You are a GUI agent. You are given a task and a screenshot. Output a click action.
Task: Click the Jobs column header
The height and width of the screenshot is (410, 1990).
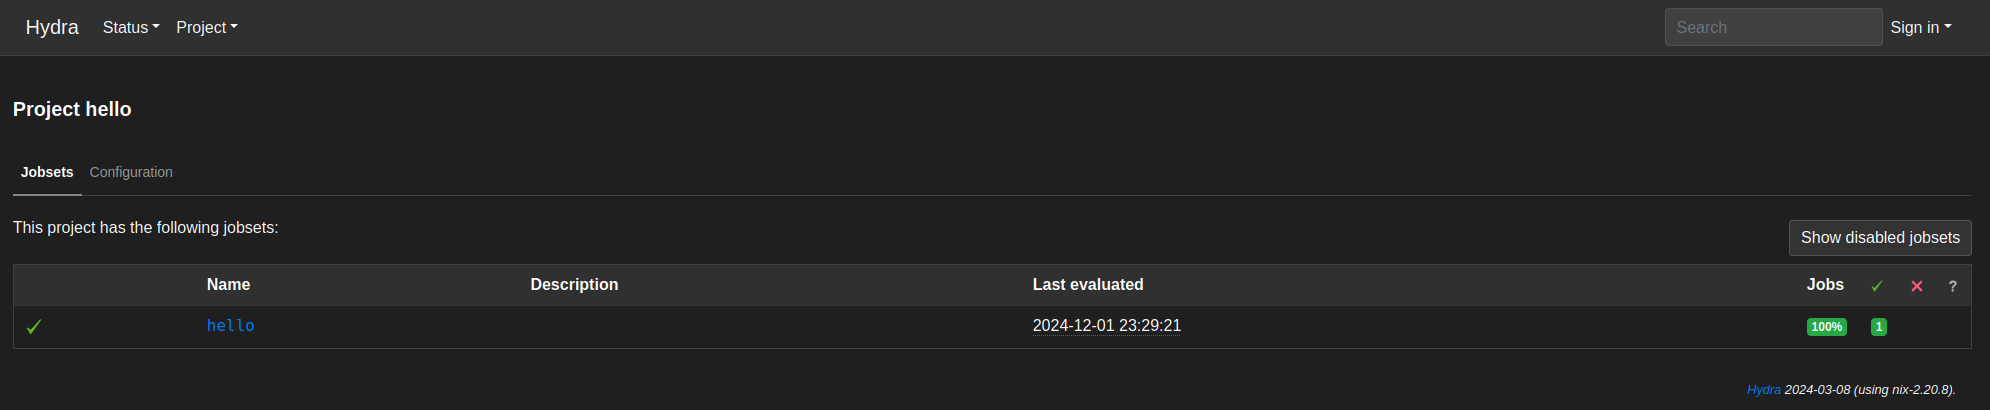[x=1825, y=285]
